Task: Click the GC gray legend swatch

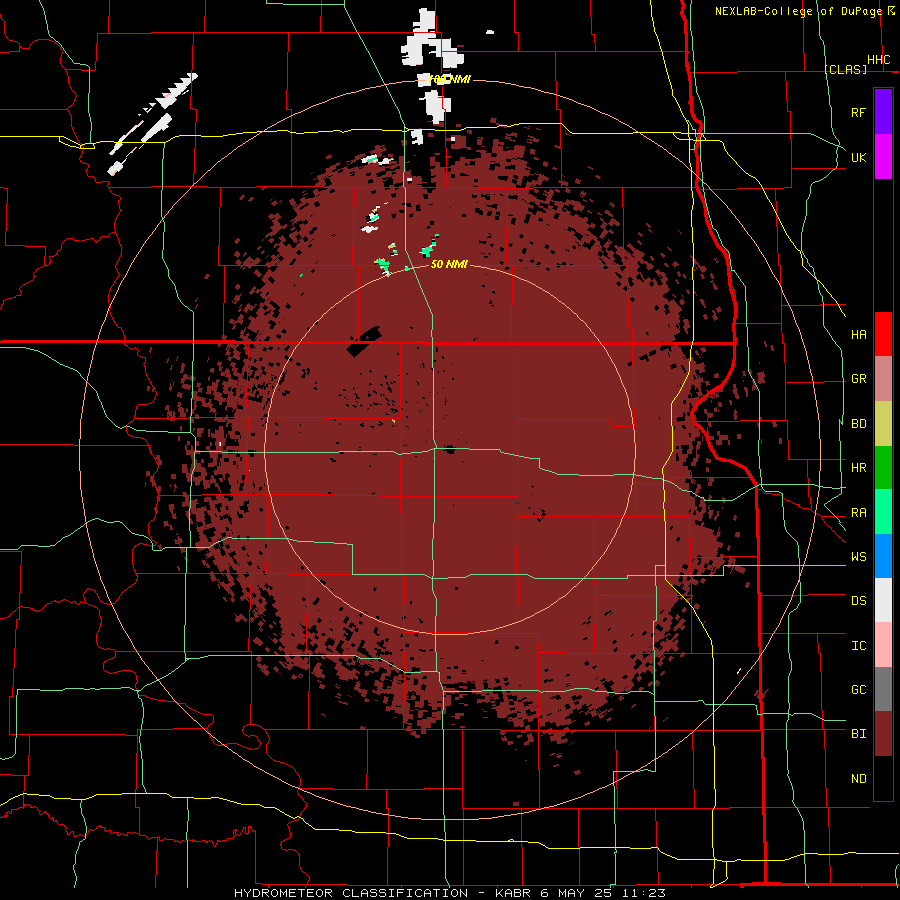Action: (883, 689)
